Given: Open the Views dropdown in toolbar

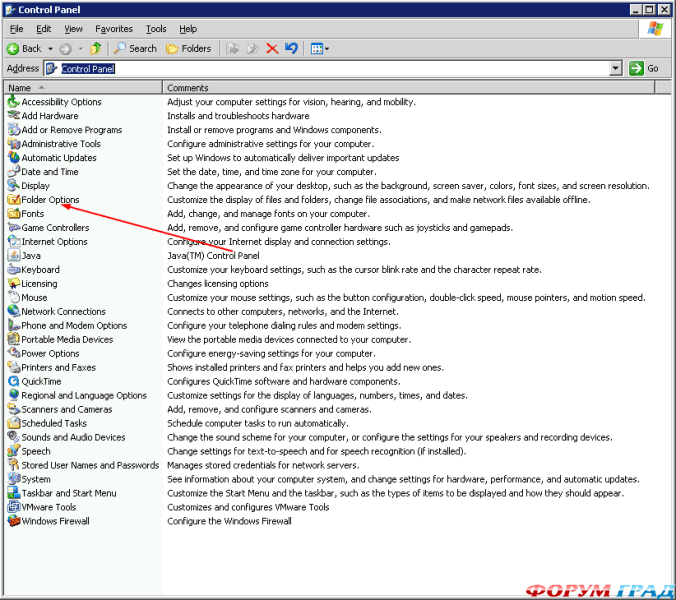Looking at the screenshot, I should pos(320,48).
